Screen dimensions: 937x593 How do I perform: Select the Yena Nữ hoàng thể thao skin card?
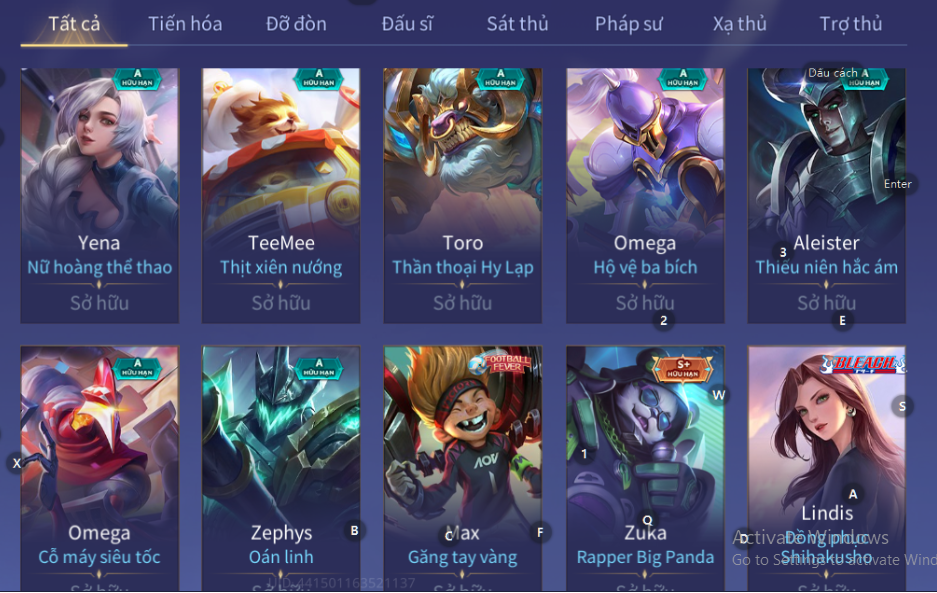[100, 195]
